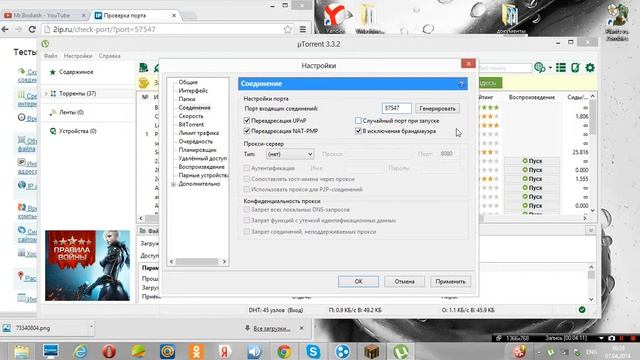Click torrent list vertical scrollbar down arrow
This screenshot has width=640, height=360.
click(x=593, y=211)
